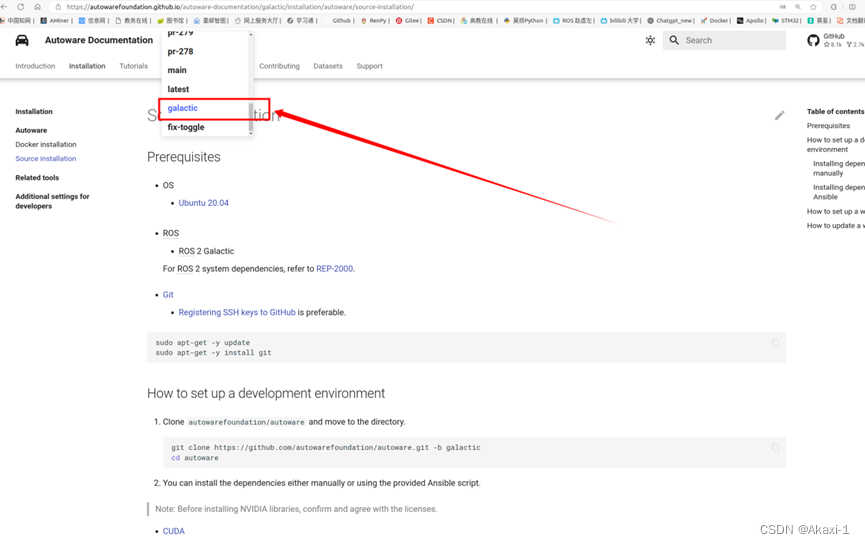Open the GitHub repository icon
The image size is (865, 544).
(x=813, y=40)
